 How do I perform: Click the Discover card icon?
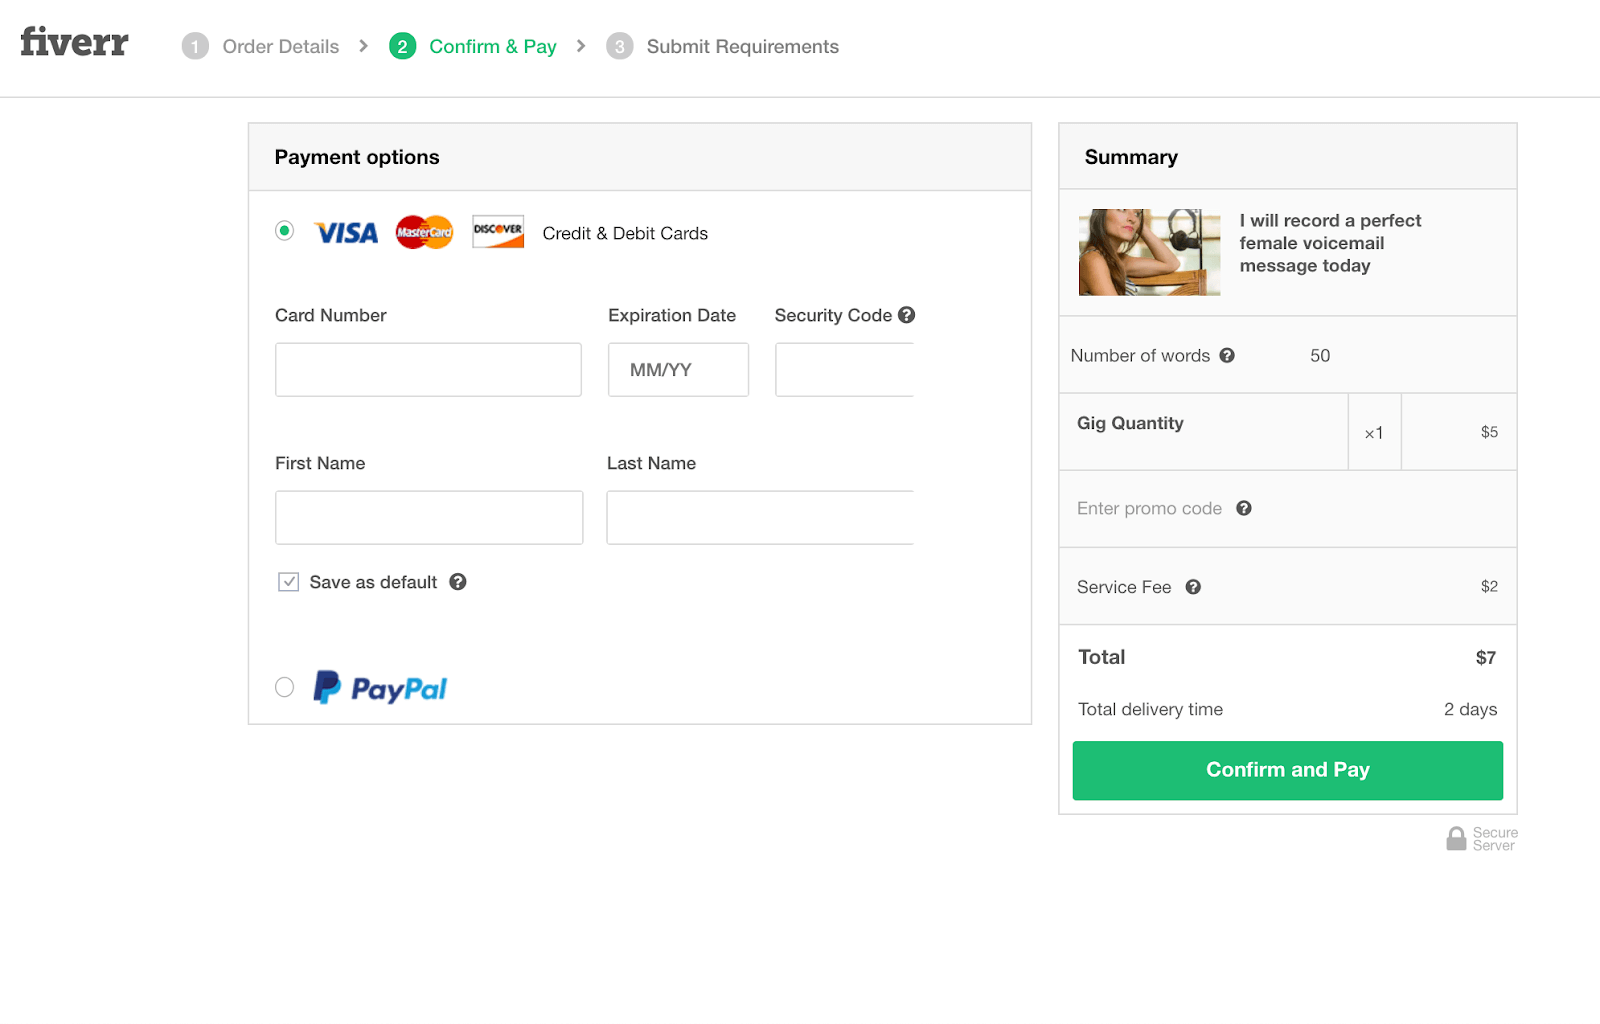point(497,231)
